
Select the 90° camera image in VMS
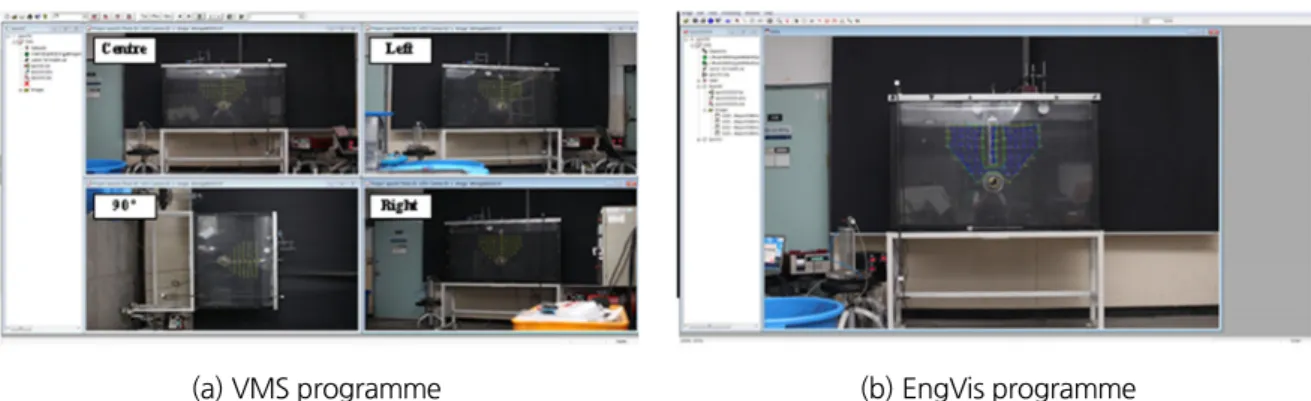coord(221,260)
